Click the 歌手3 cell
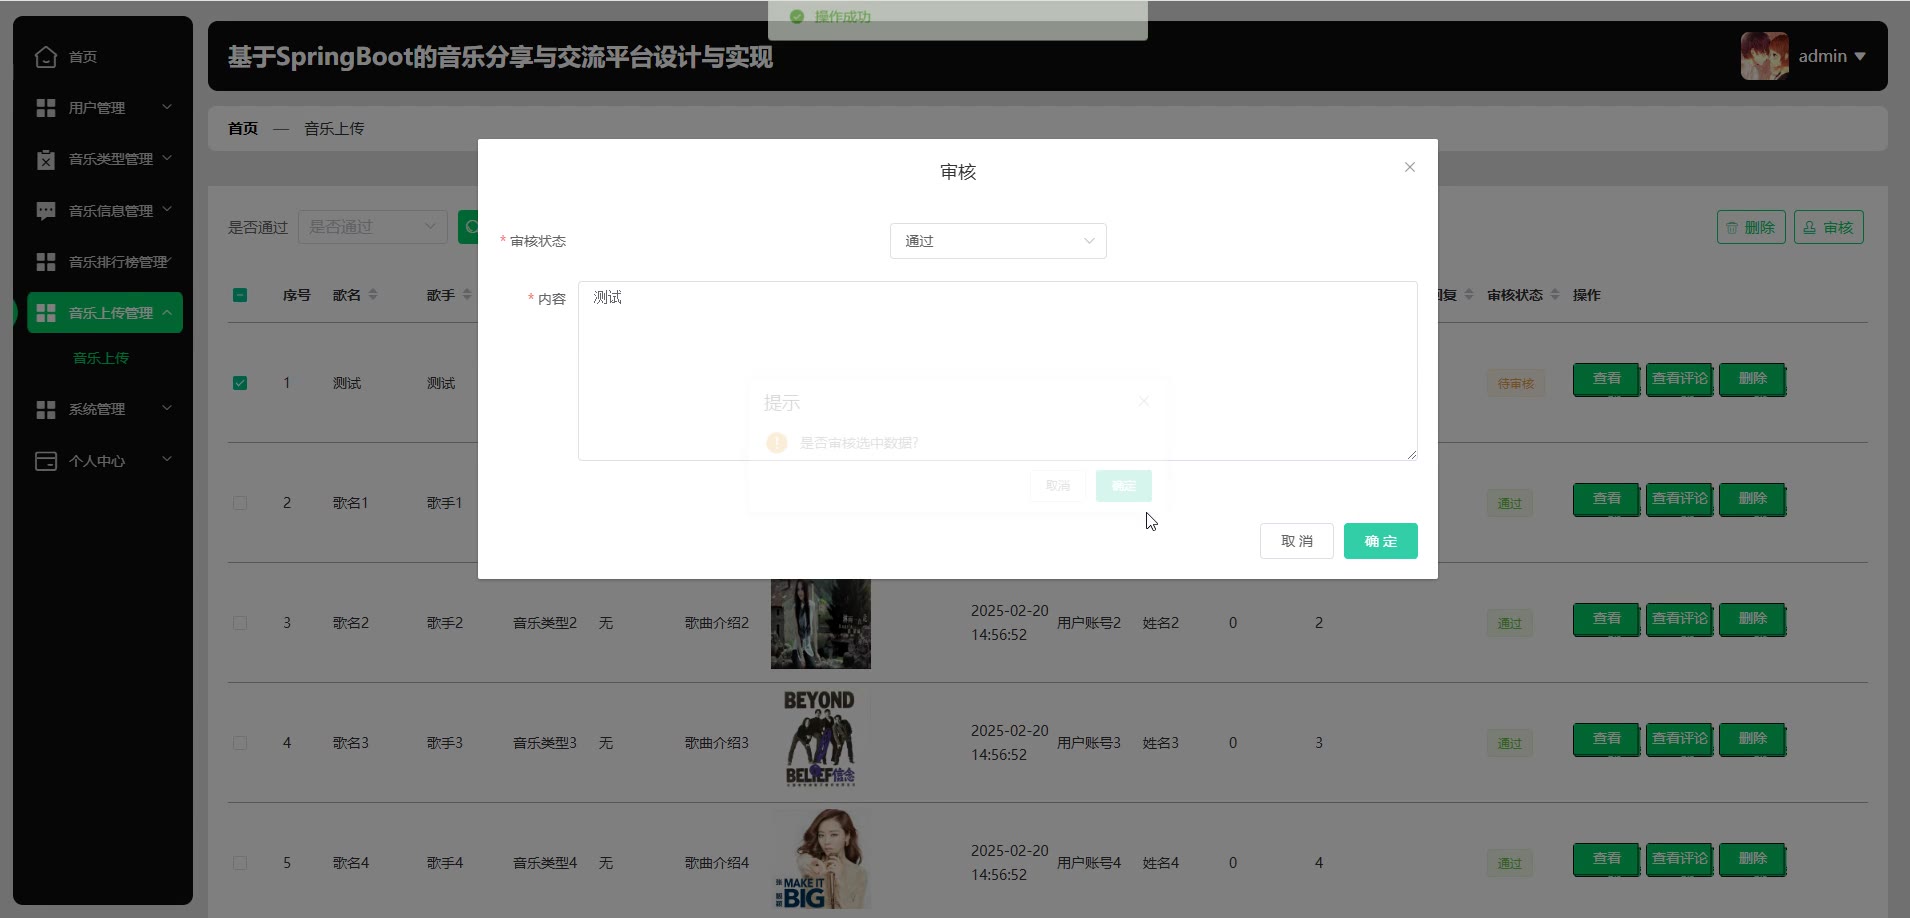1910x918 pixels. tap(445, 743)
